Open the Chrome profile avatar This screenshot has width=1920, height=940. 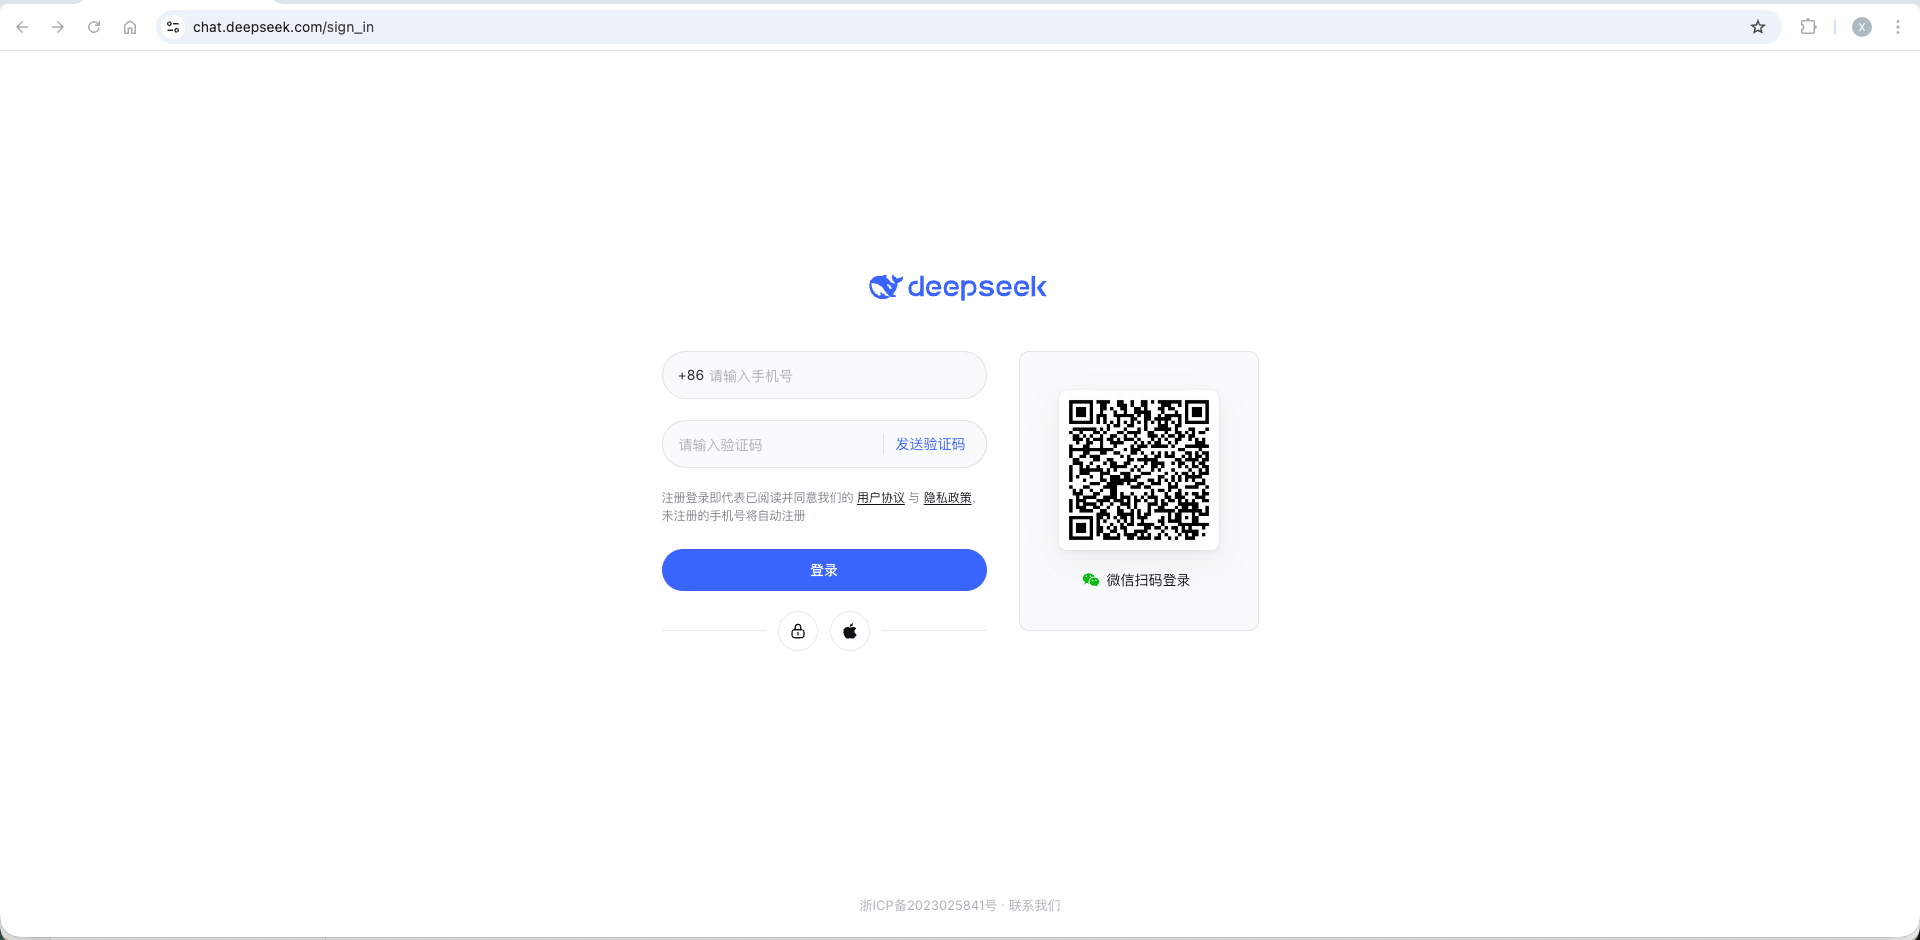point(1861,27)
